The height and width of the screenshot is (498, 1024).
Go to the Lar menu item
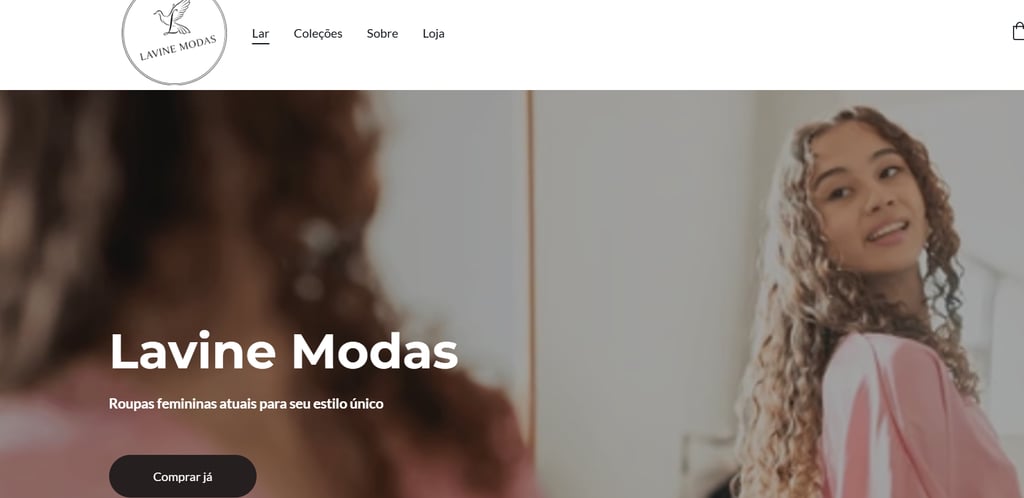coord(261,33)
